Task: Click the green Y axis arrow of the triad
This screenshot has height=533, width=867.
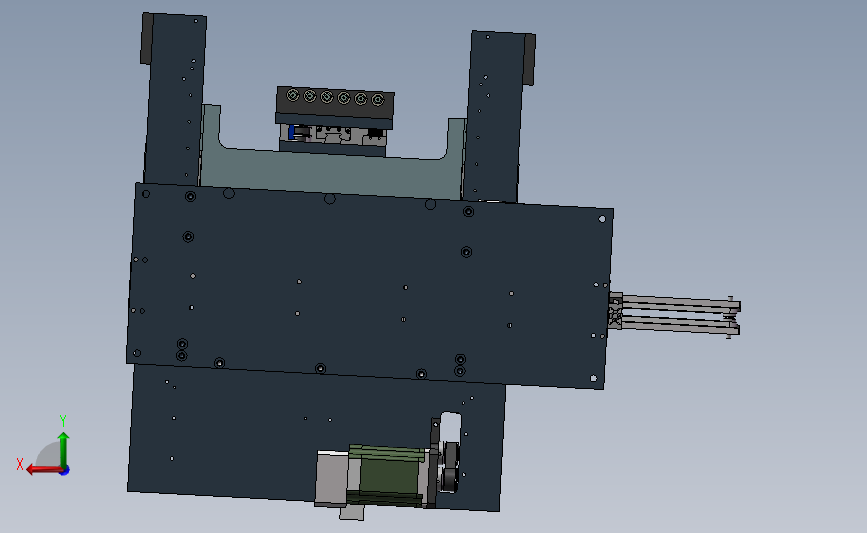Action: 64,449
